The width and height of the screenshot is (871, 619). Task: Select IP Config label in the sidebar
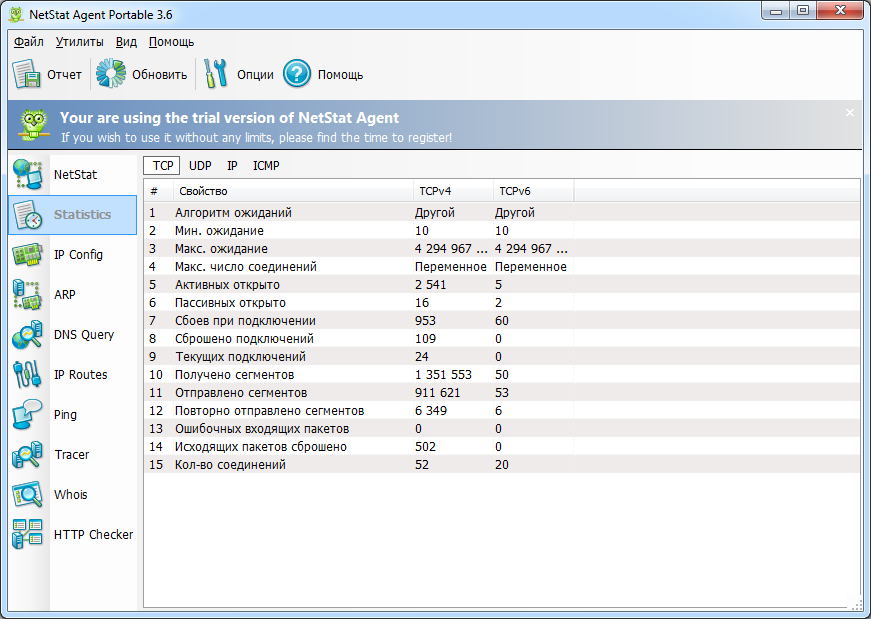point(78,254)
